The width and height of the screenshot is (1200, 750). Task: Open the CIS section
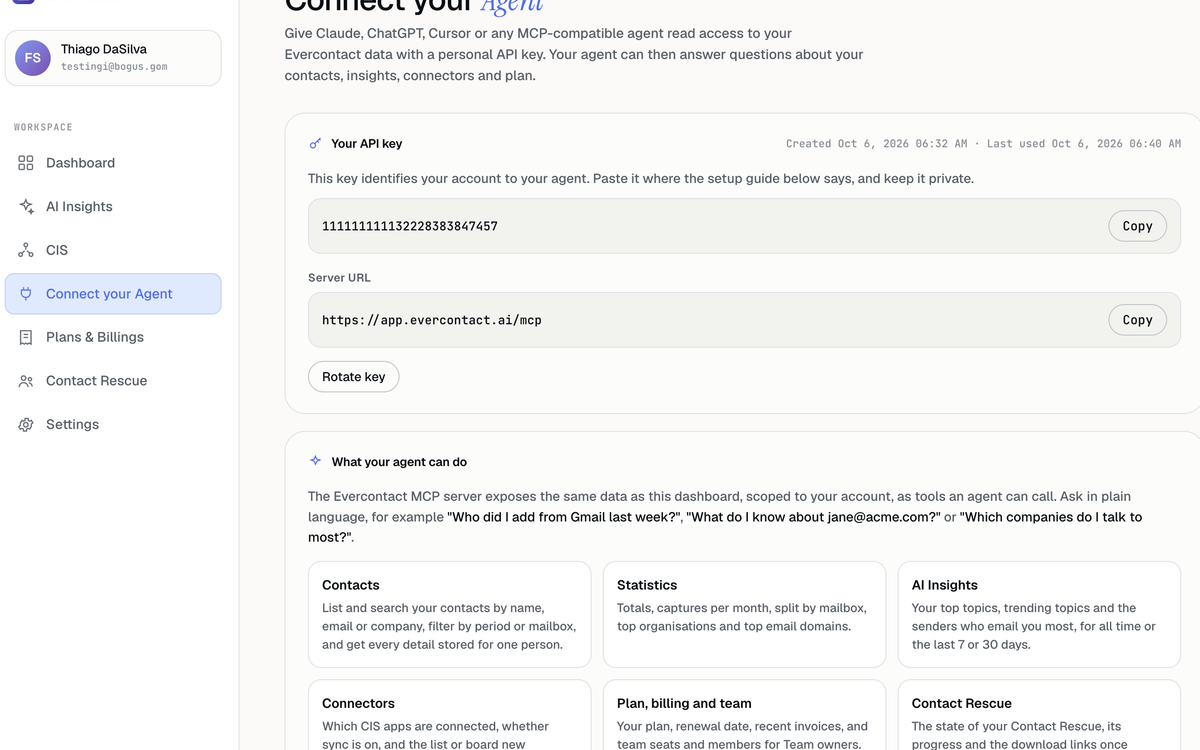pos(113,250)
